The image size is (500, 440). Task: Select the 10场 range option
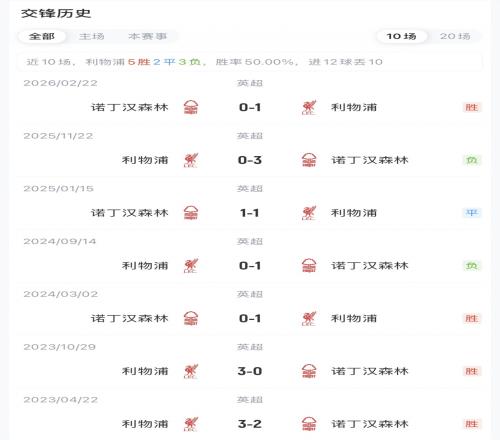401,36
